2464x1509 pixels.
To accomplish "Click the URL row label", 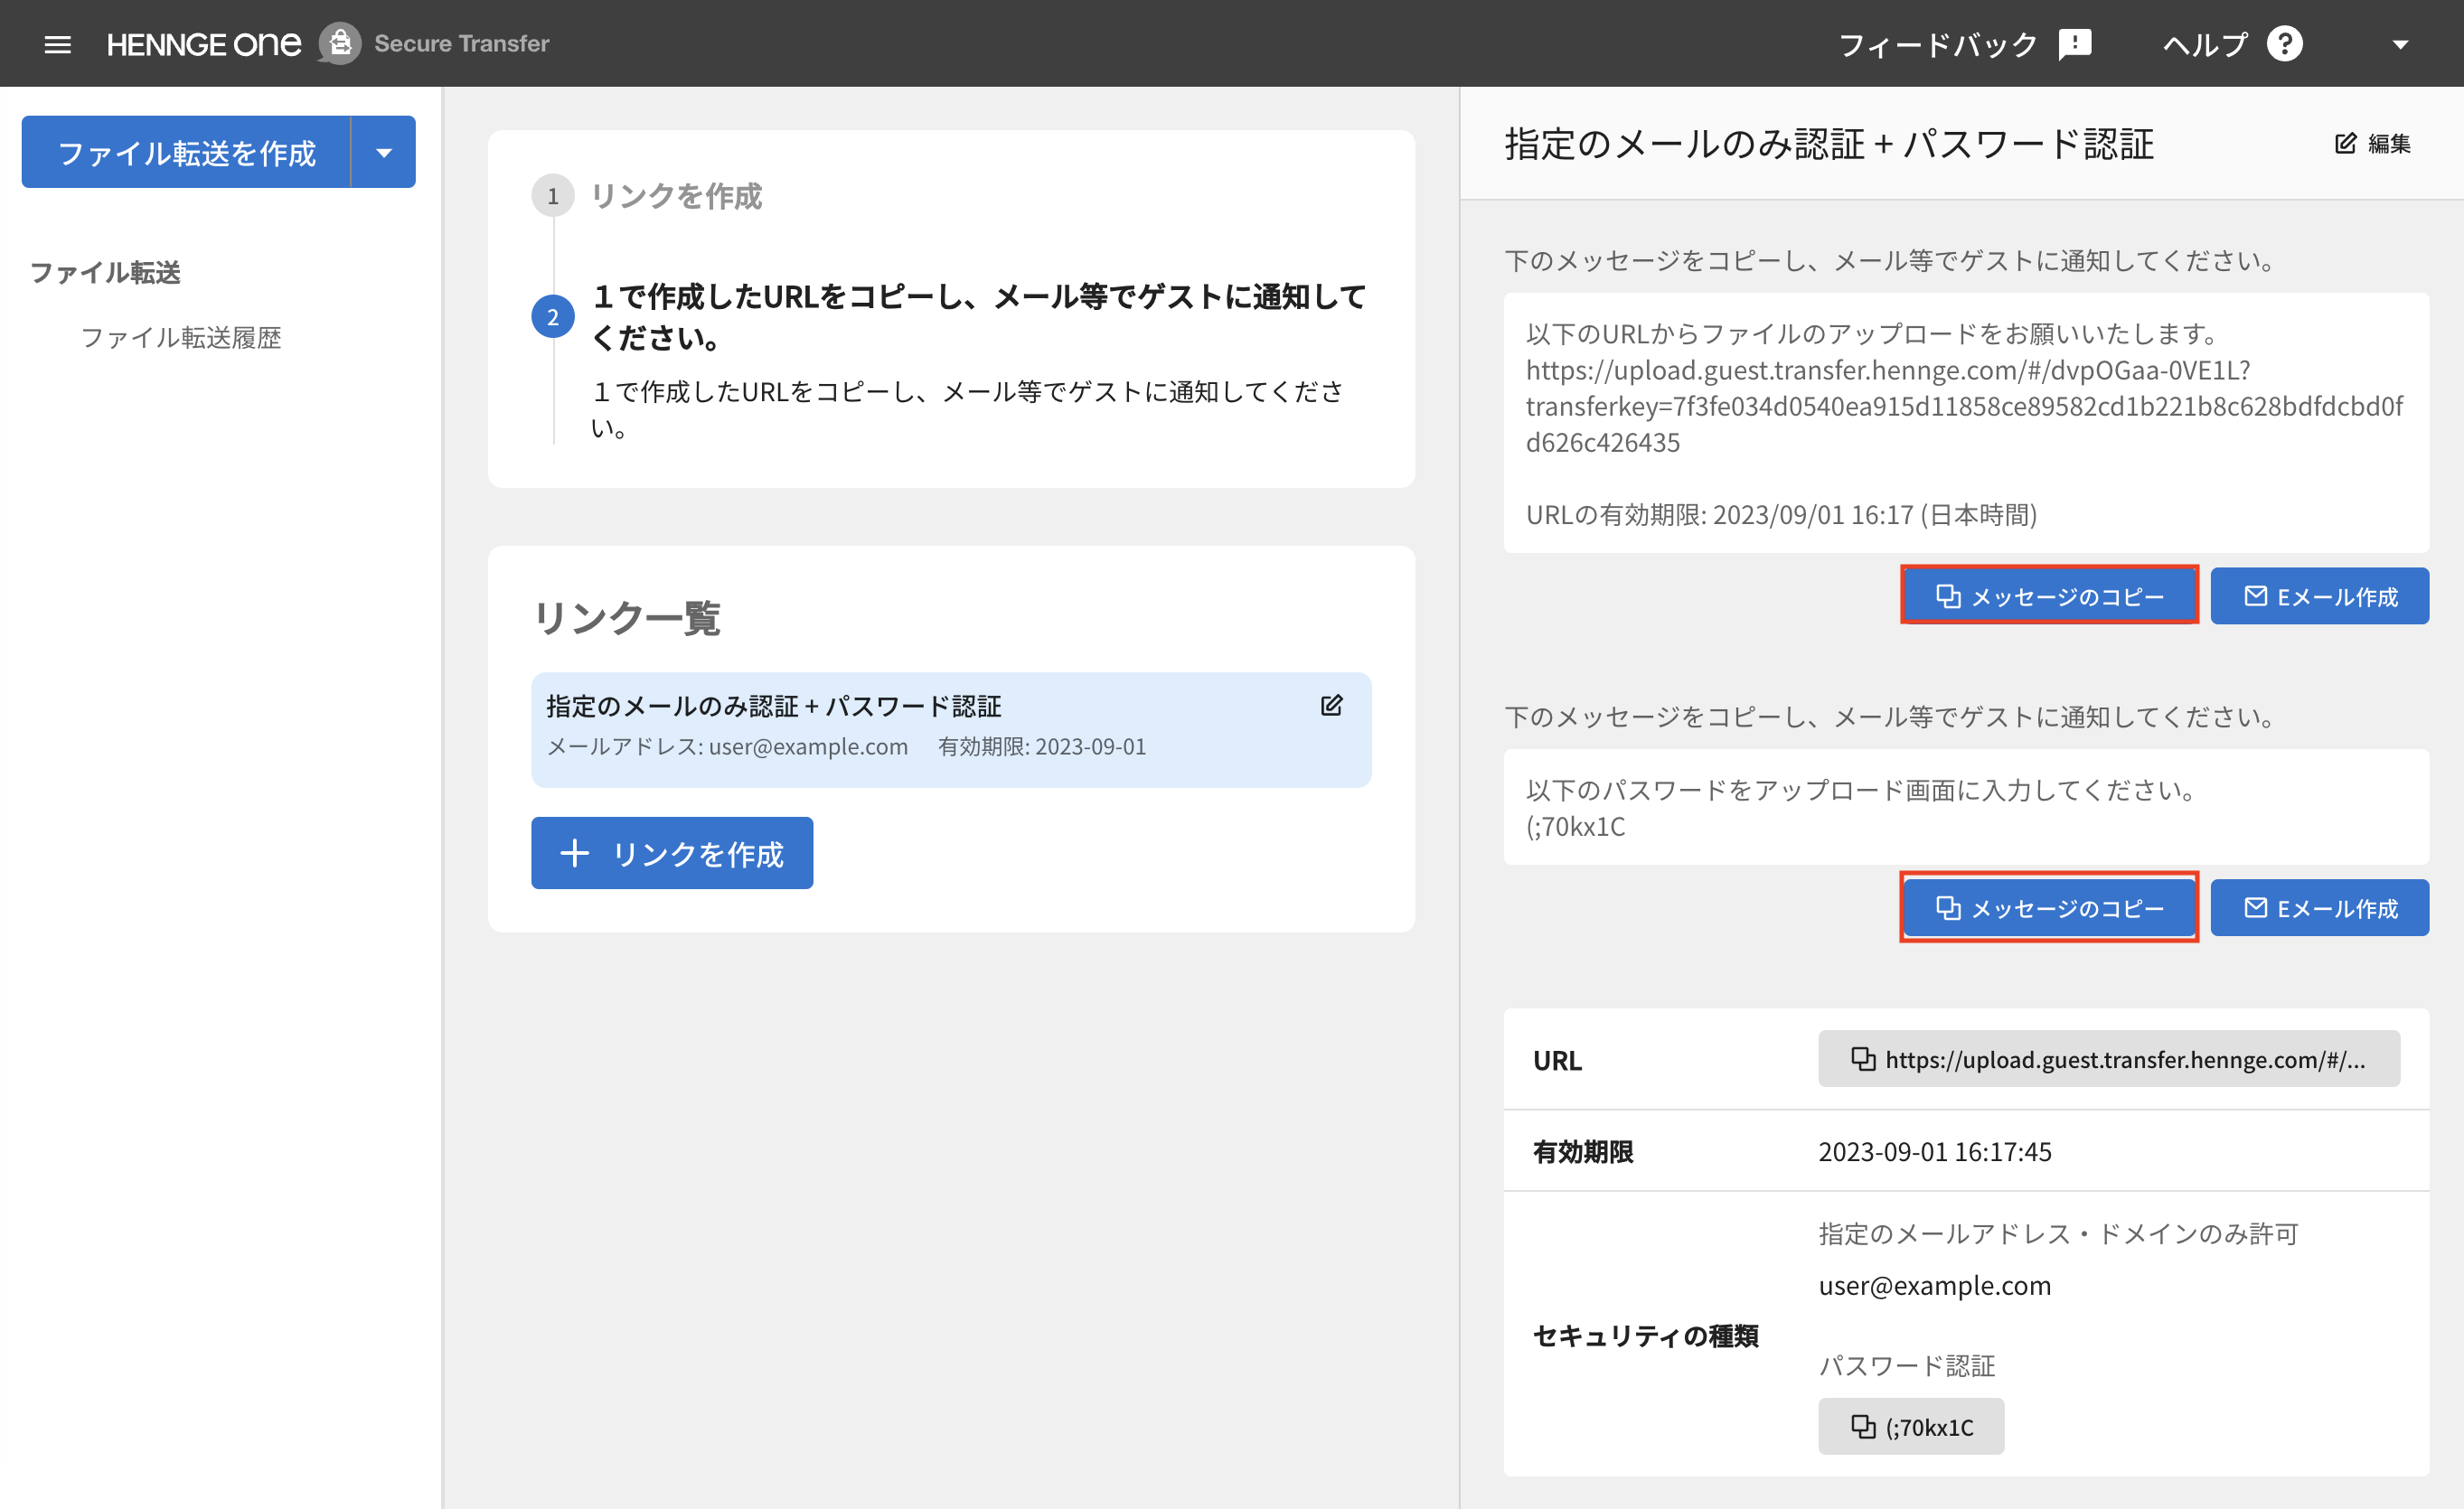I will pyautogui.click(x=1557, y=1060).
